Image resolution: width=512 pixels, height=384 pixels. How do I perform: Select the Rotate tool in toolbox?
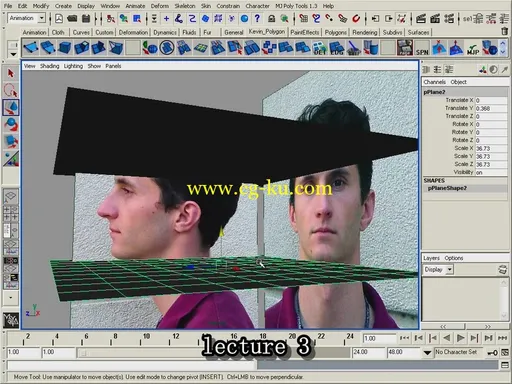click(x=11, y=125)
